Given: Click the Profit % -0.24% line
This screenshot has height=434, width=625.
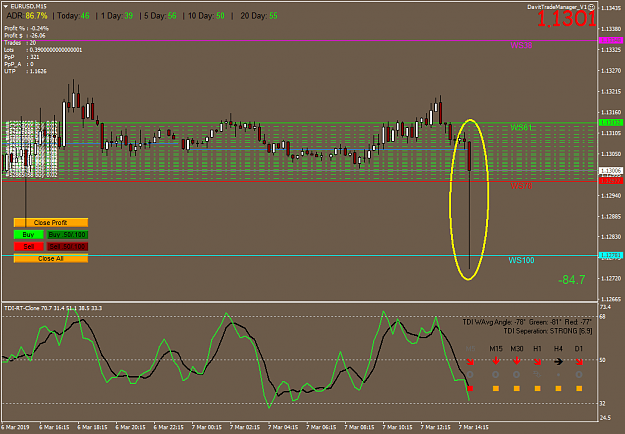Looking at the screenshot, I should pyautogui.click(x=26, y=28).
